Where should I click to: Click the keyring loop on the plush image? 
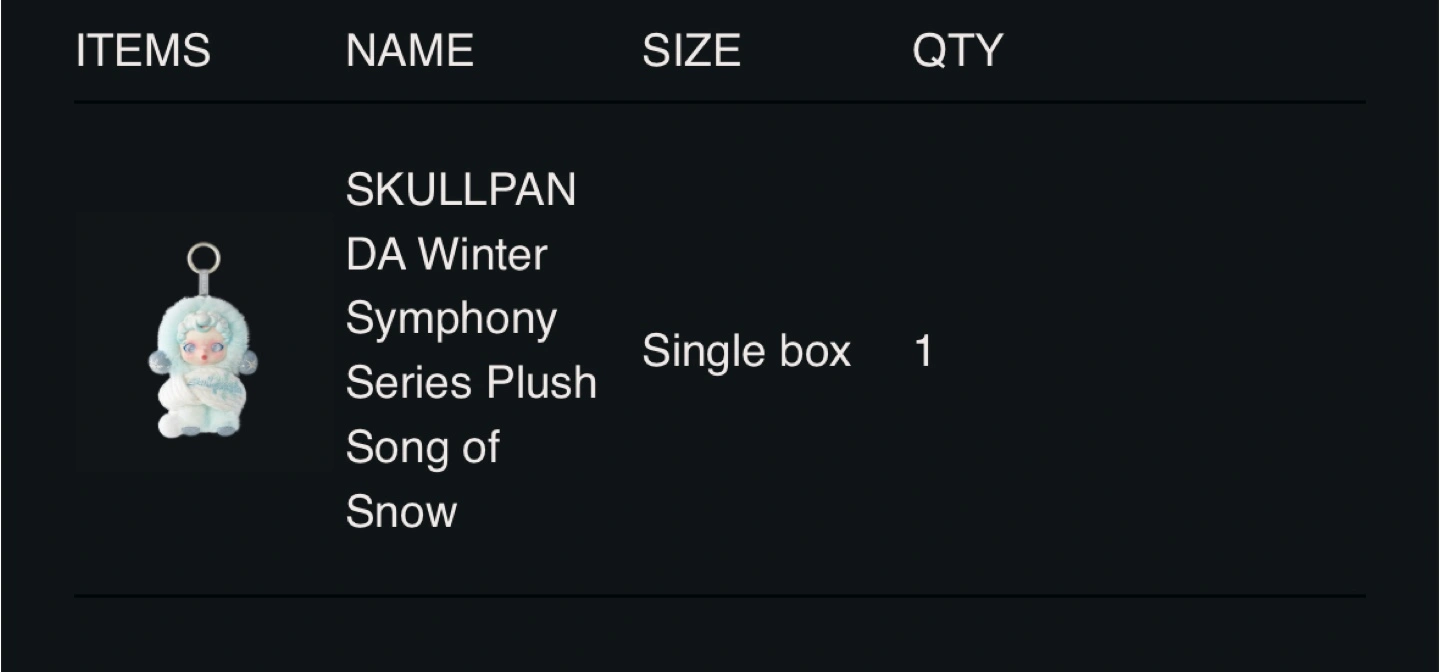click(x=203, y=259)
